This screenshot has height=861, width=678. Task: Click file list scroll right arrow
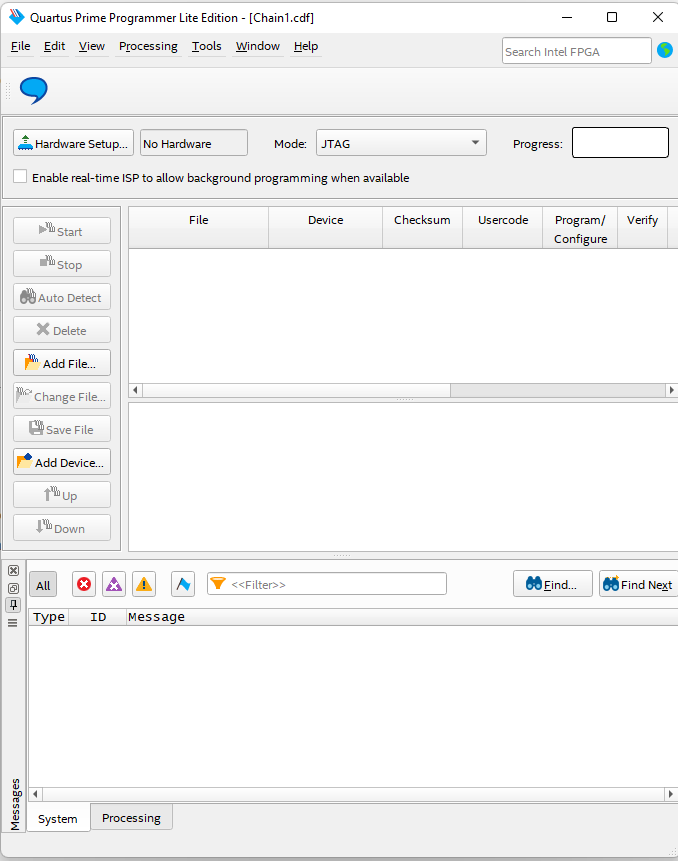click(671, 390)
